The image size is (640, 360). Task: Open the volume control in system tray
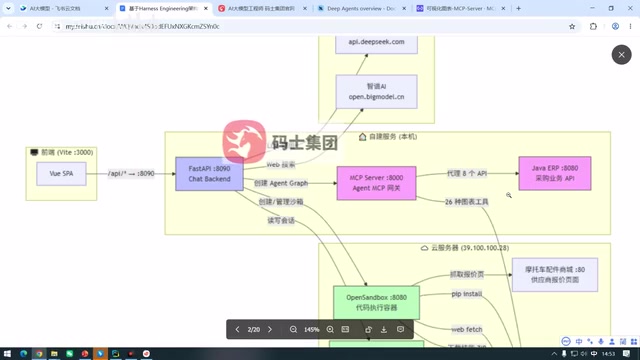[584, 353]
